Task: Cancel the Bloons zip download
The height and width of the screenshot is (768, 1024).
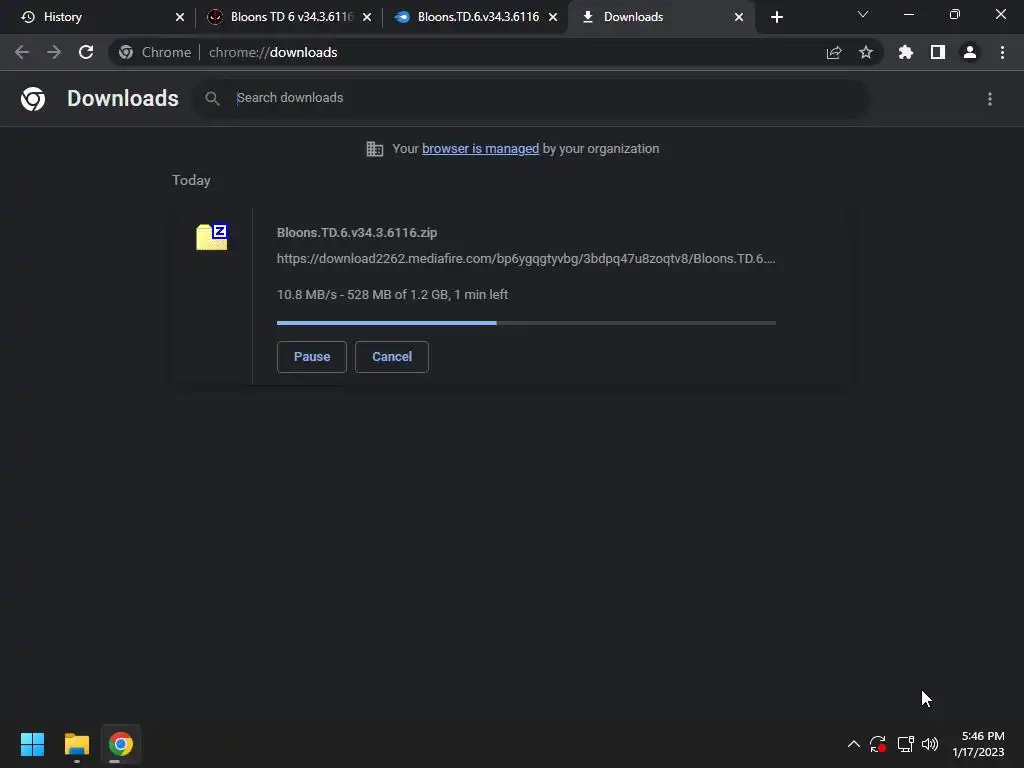Action: point(392,357)
